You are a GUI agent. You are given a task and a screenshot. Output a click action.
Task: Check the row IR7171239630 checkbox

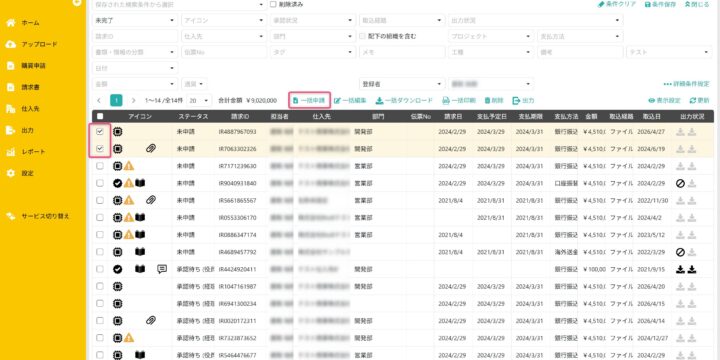[100, 166]
